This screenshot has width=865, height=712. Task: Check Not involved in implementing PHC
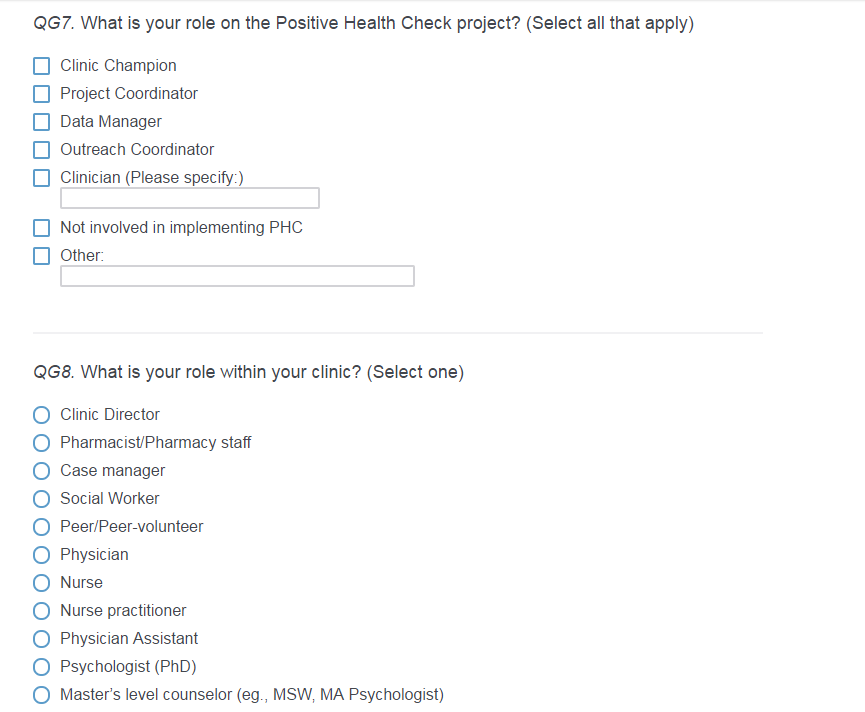point(42,228)
